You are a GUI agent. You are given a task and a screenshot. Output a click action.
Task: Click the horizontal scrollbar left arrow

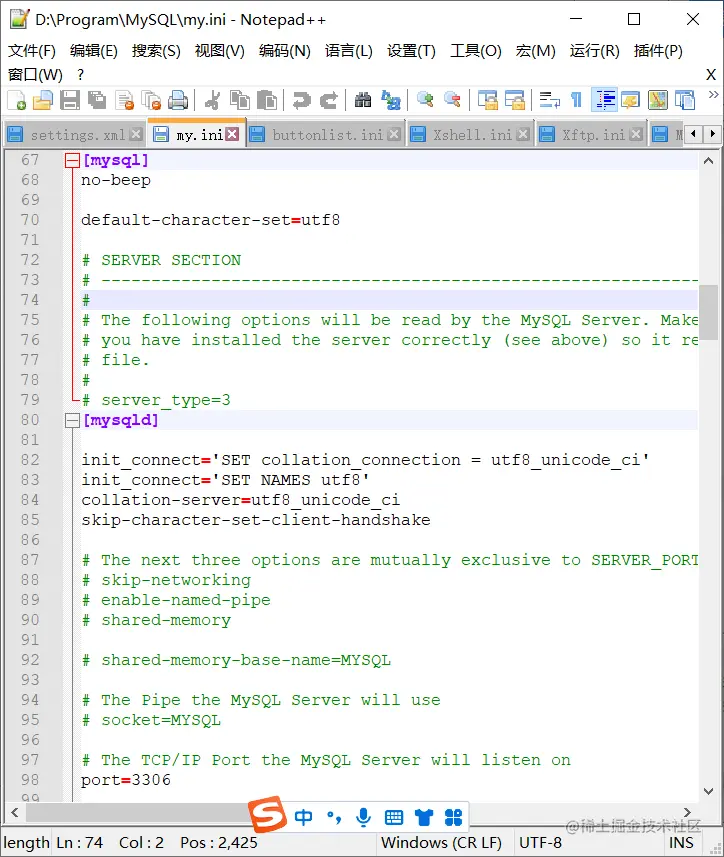click(15, 813)
